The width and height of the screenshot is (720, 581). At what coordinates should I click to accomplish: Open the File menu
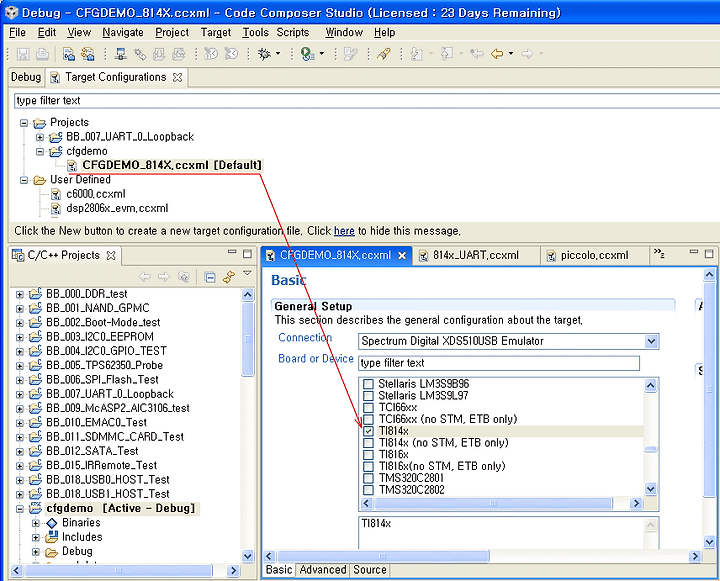(17, 33)
